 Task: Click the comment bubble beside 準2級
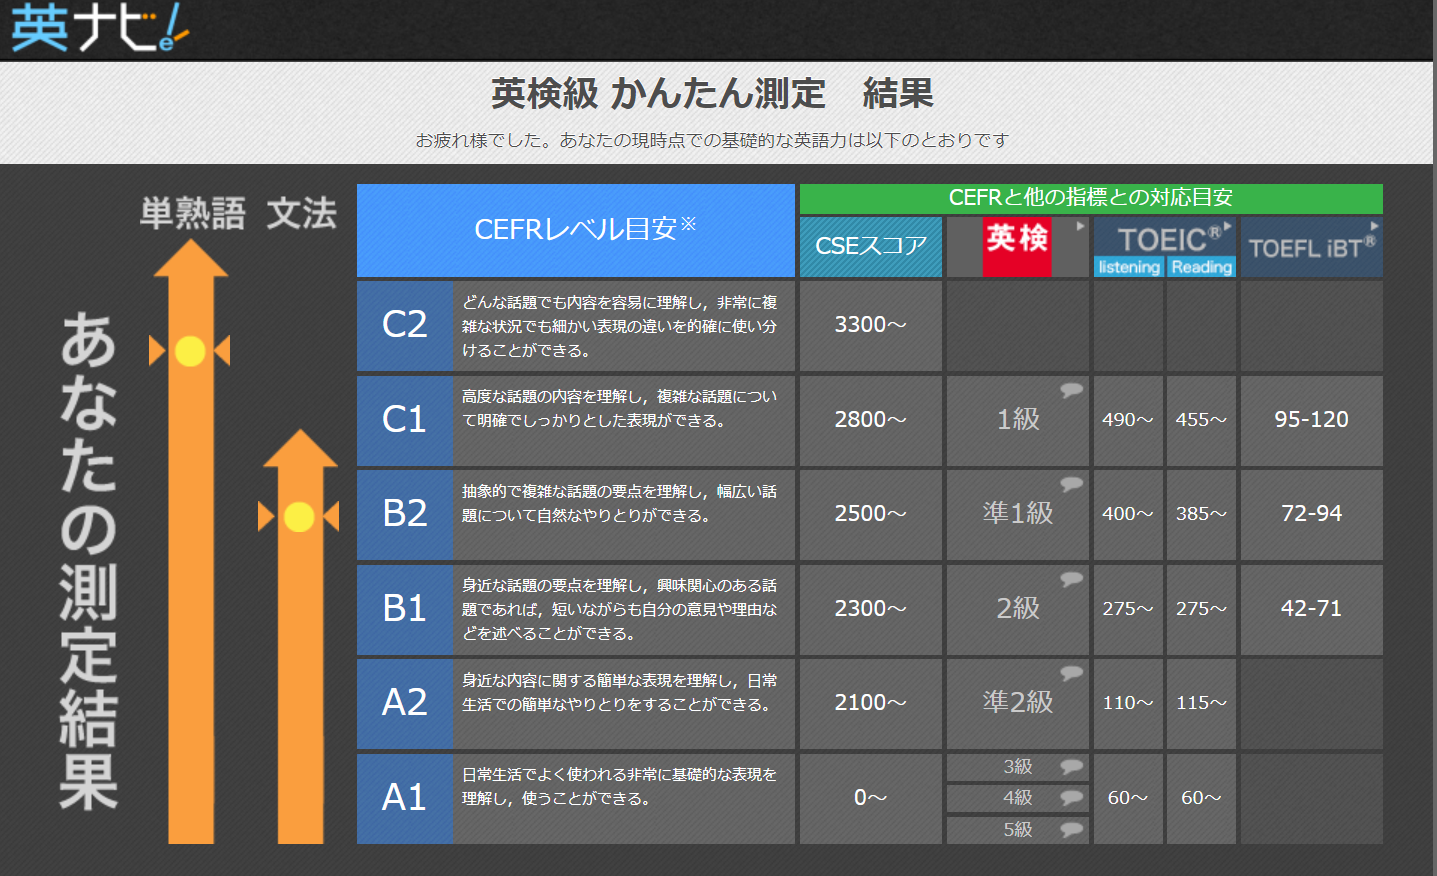(1071, 673)
